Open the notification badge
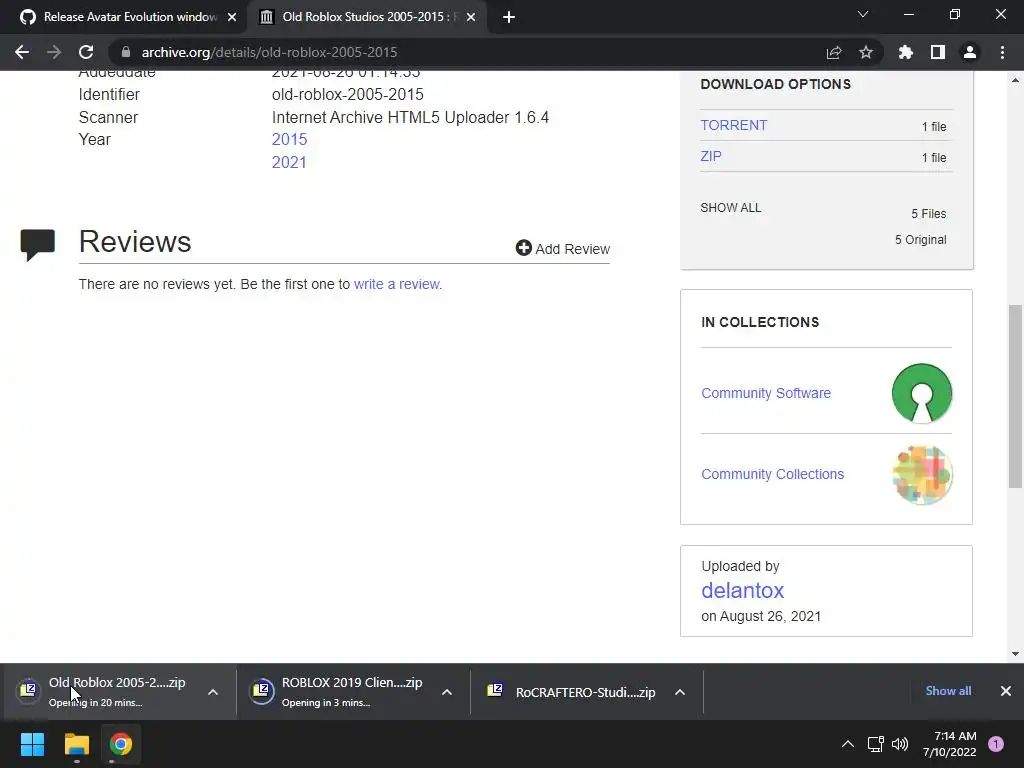Viewport: 1024px width, 768px height. click(x=996, y=744)
